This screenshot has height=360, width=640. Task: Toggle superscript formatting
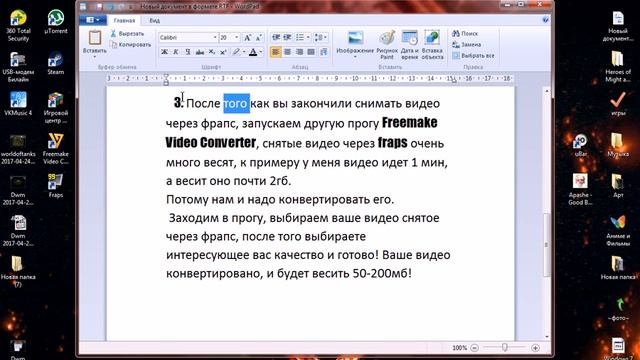(x=223, y=52)
